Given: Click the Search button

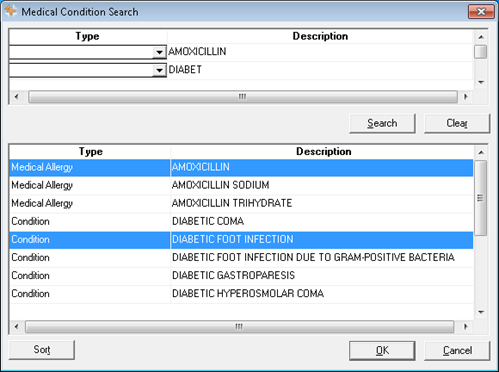Looking at the screenshot, I should 382,123.
